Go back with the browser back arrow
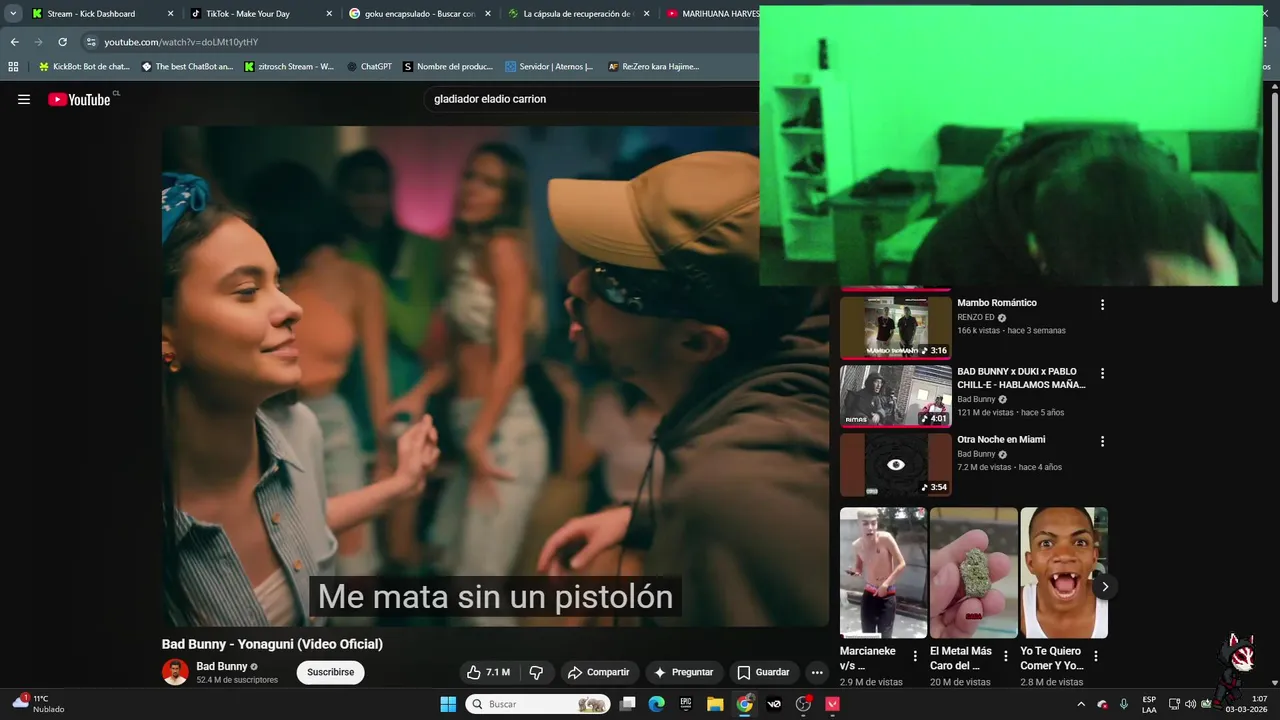The image size is (1280, 720). [14, 42]
